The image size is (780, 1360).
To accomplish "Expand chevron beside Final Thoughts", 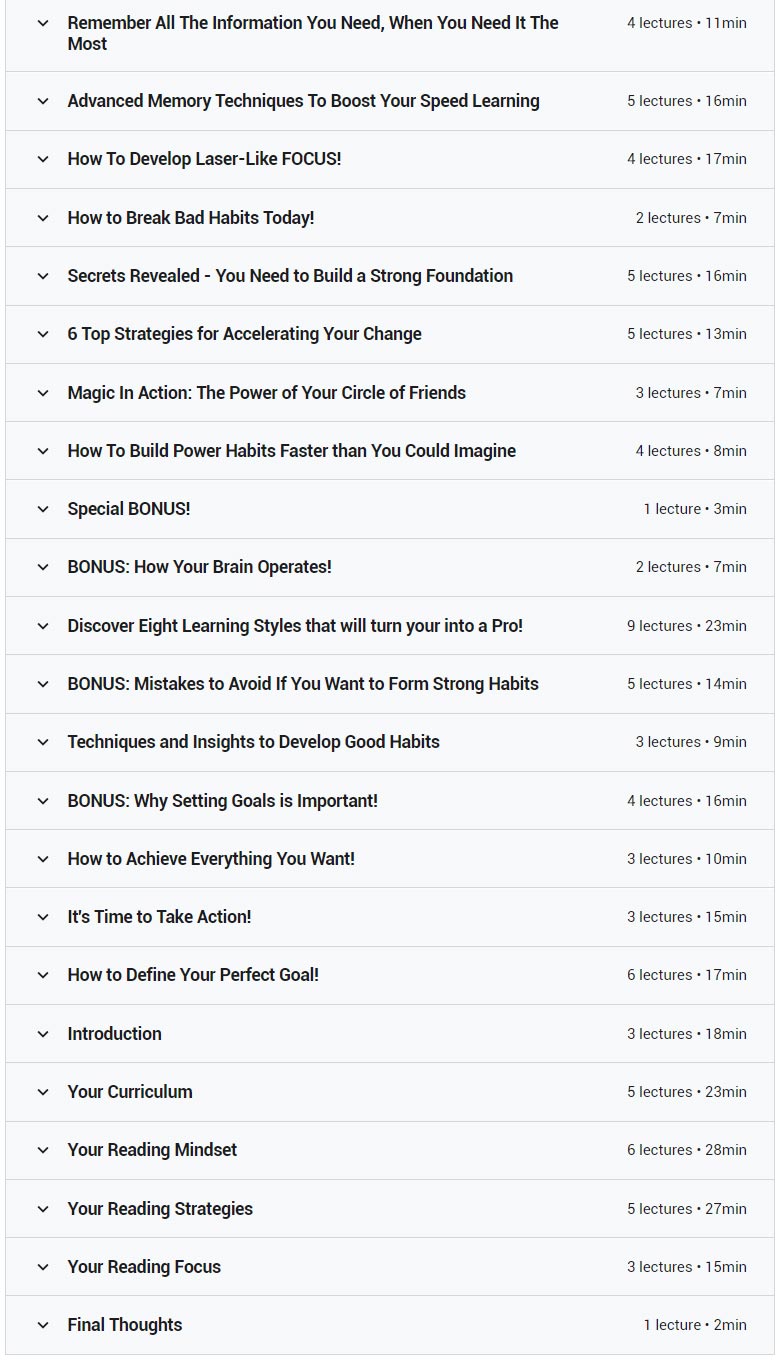I will click(x=43, y=1325).
